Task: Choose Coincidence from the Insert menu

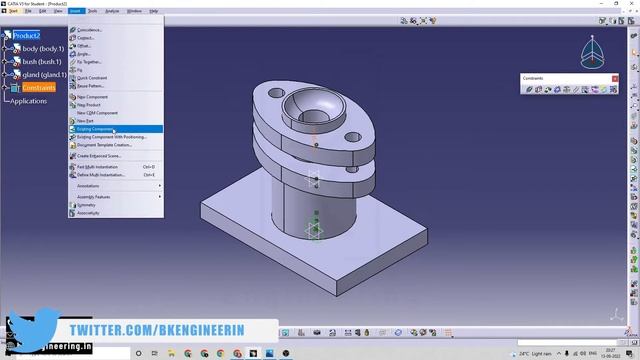Action: click(116, 30)
